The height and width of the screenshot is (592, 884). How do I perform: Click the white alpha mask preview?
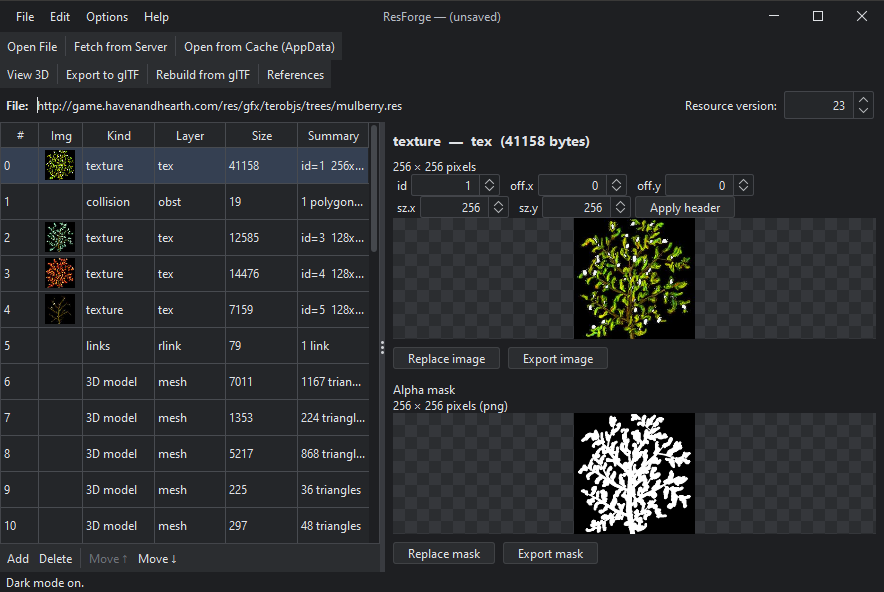tap(634, 473)
